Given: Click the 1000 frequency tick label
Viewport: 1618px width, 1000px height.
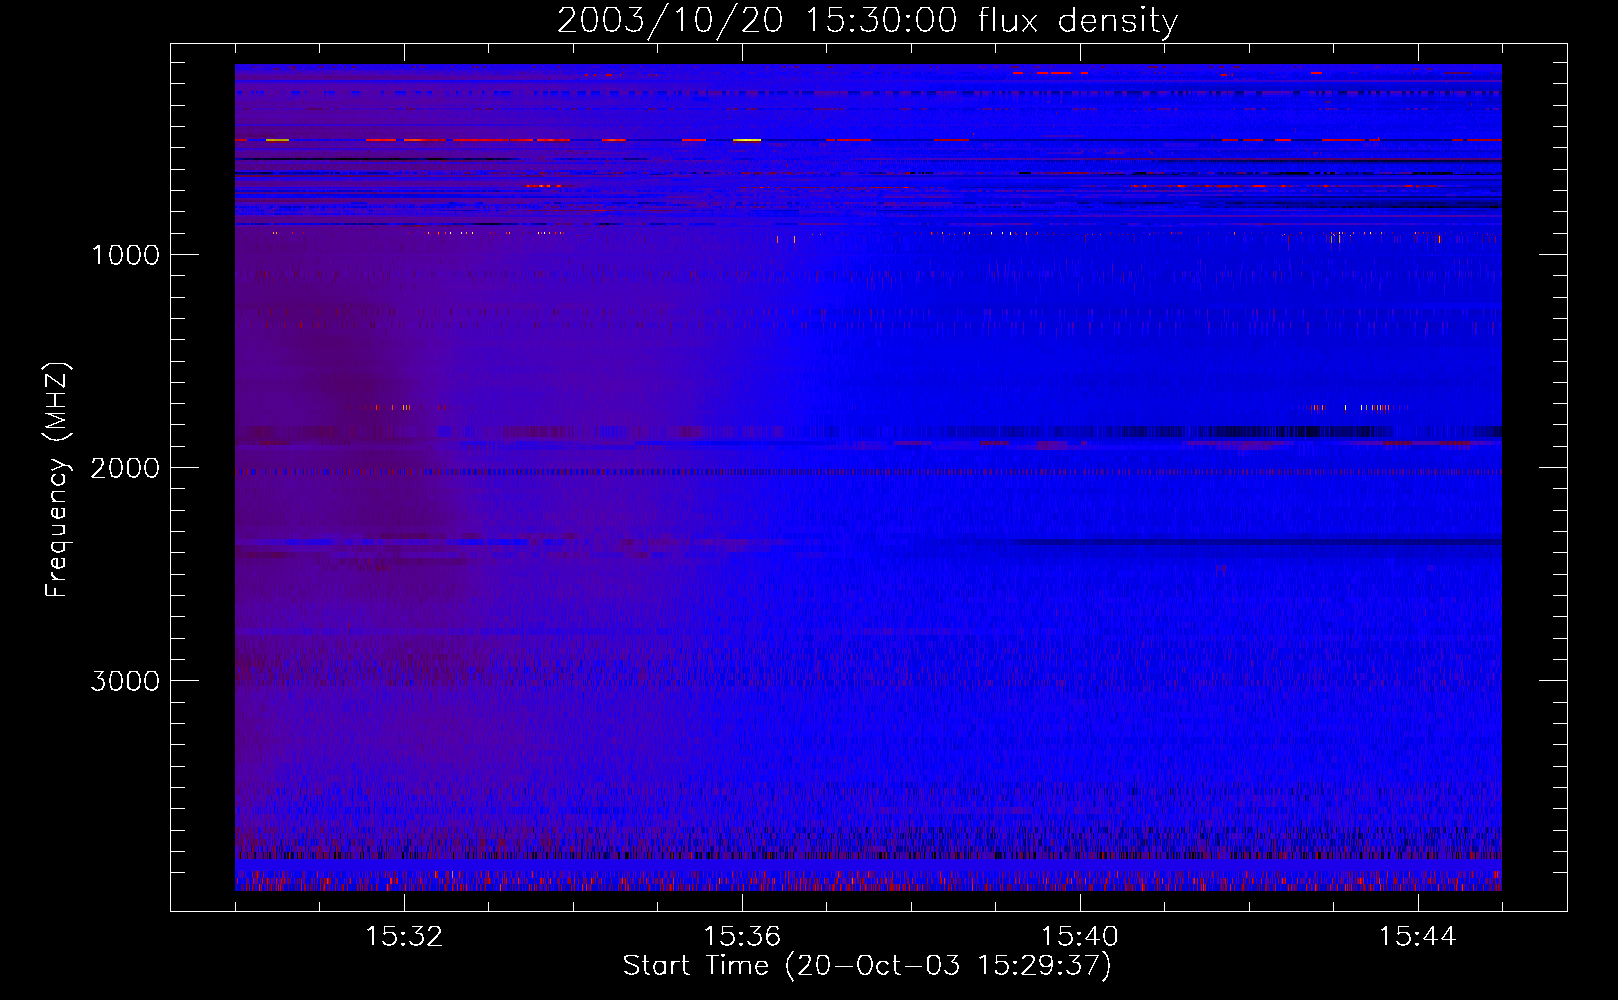Looking at the screenshot, I should coord(125,255).
